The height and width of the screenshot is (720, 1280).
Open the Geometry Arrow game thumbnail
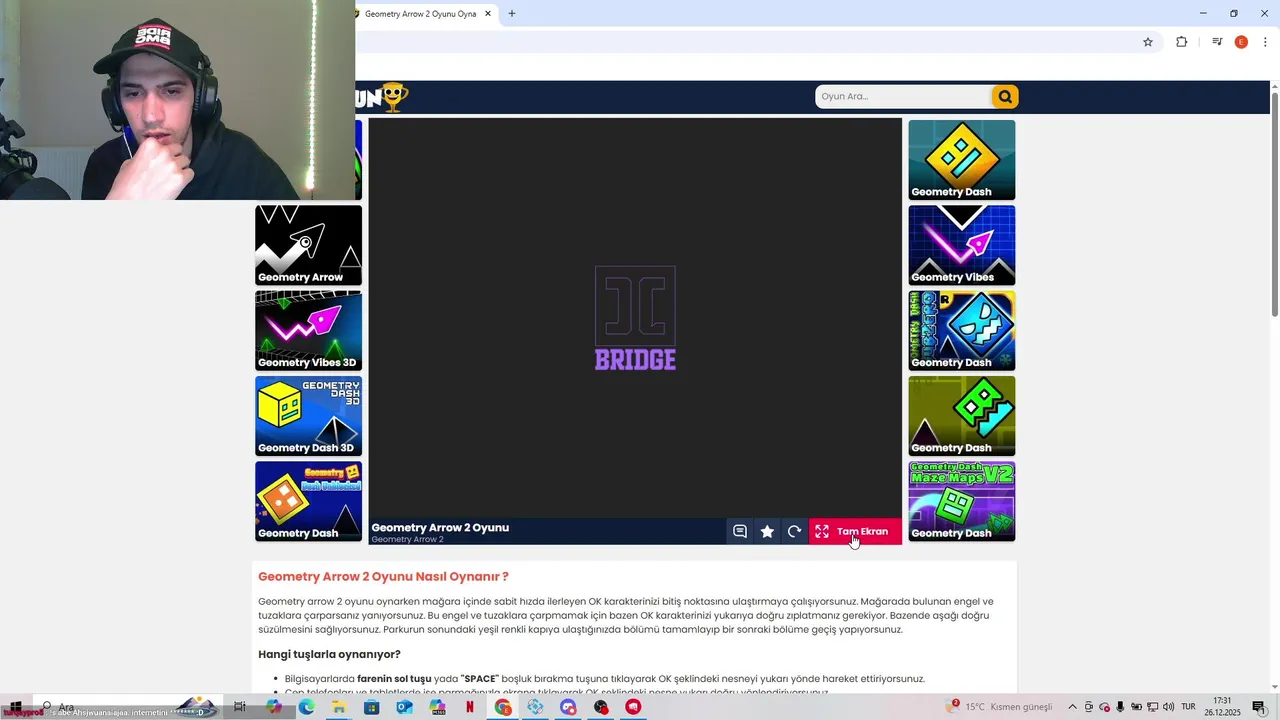tap(308, 245)
